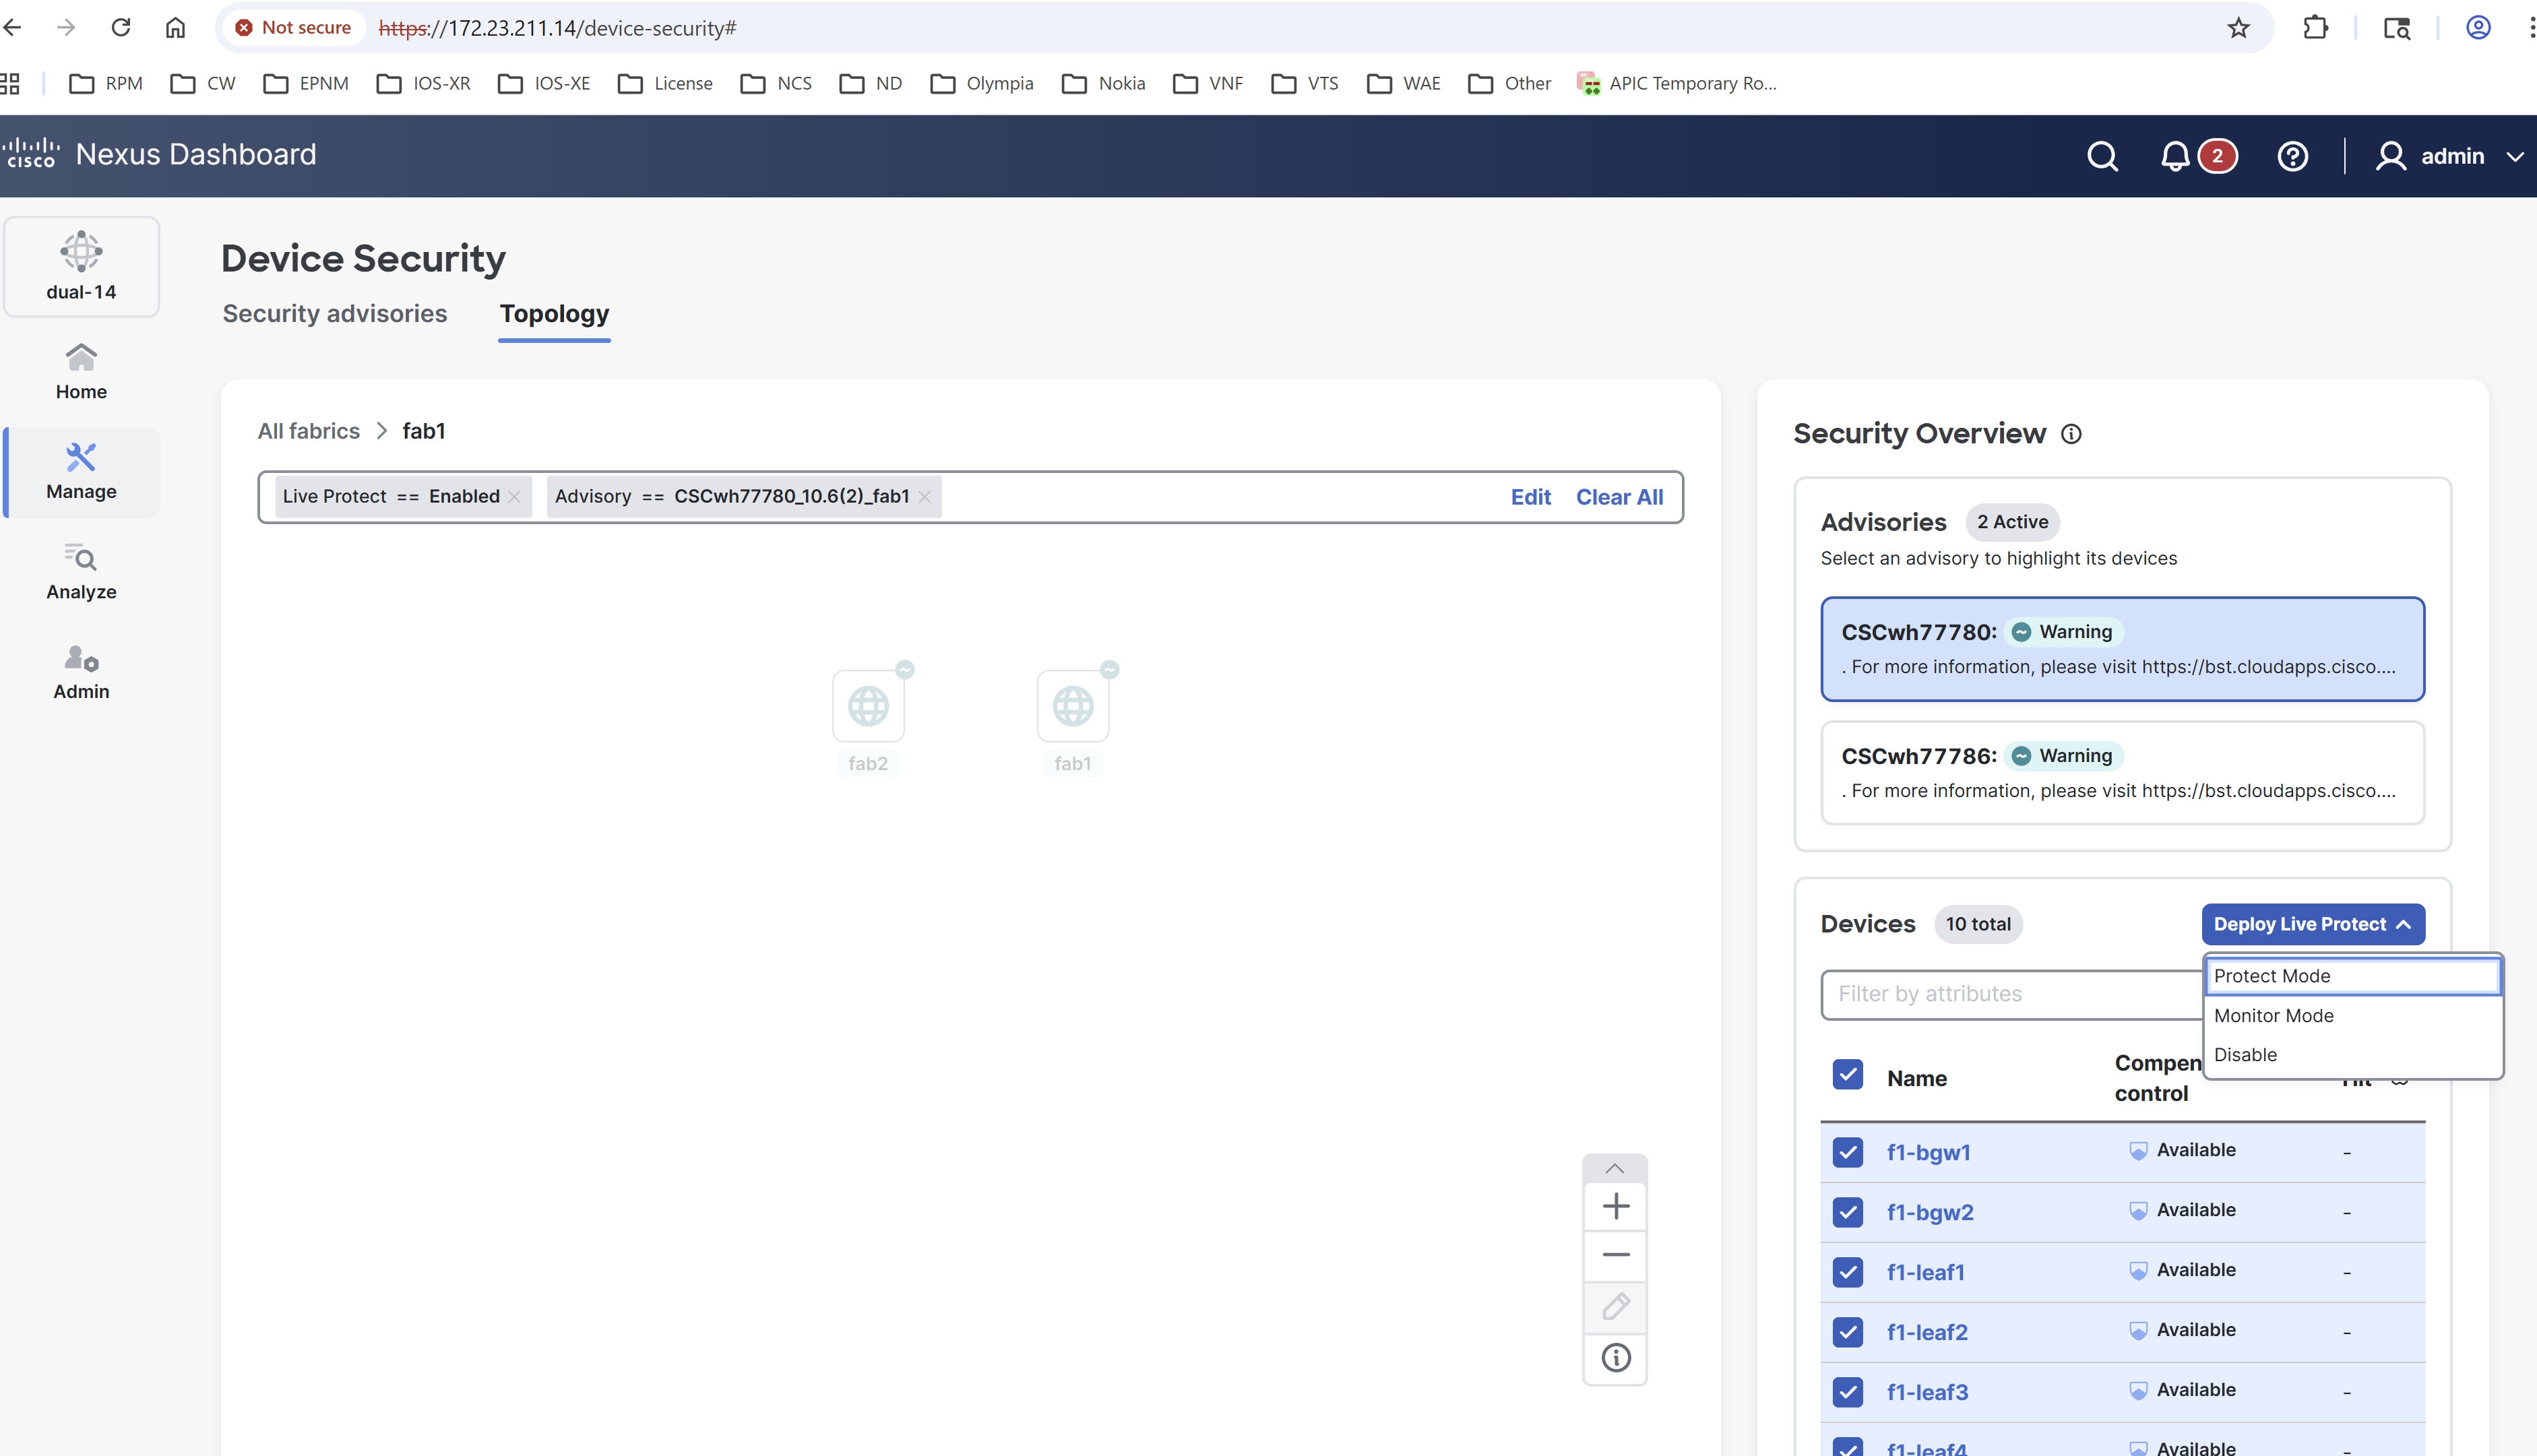Click the zoom in control on the topology map

[1614, 1205]
